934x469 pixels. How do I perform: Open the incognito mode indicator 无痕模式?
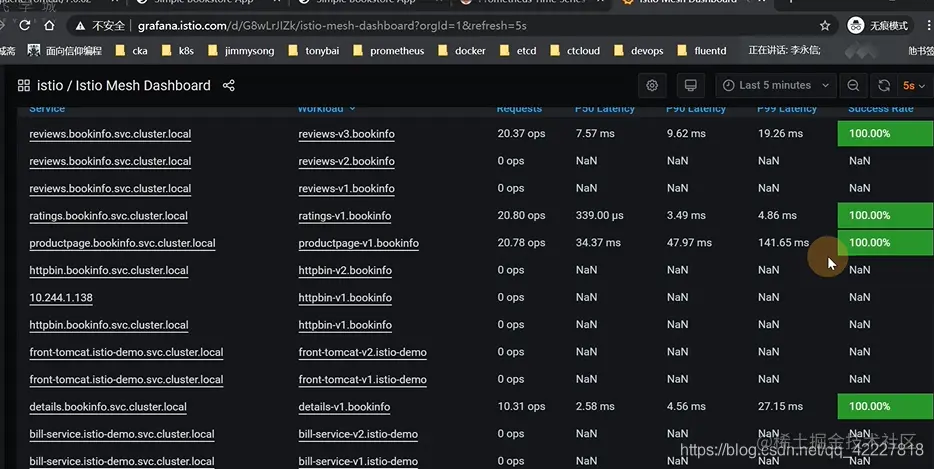pos(879,26)
